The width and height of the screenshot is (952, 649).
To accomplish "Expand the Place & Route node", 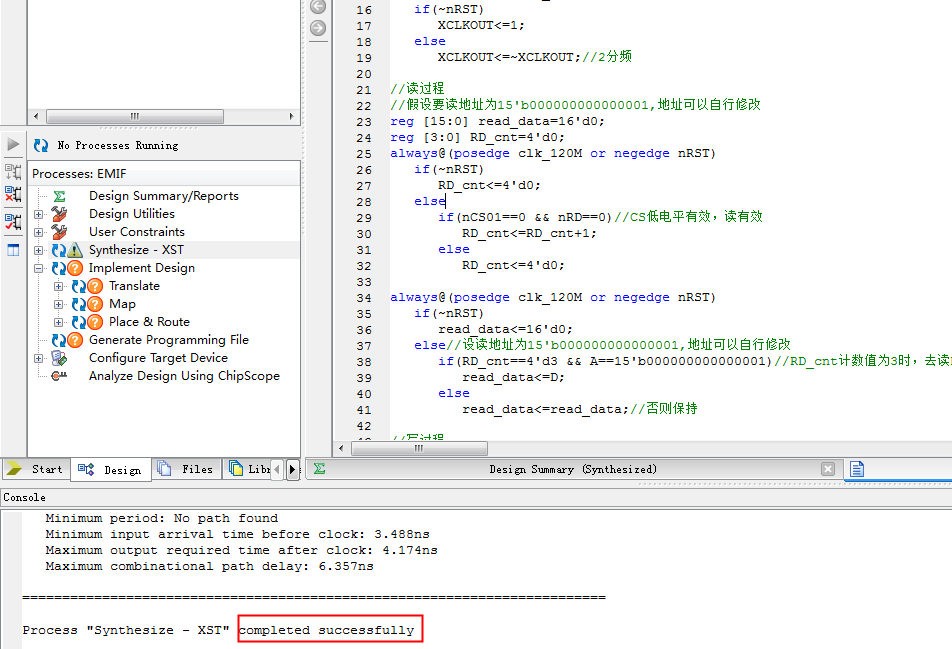I will point(59,322).
